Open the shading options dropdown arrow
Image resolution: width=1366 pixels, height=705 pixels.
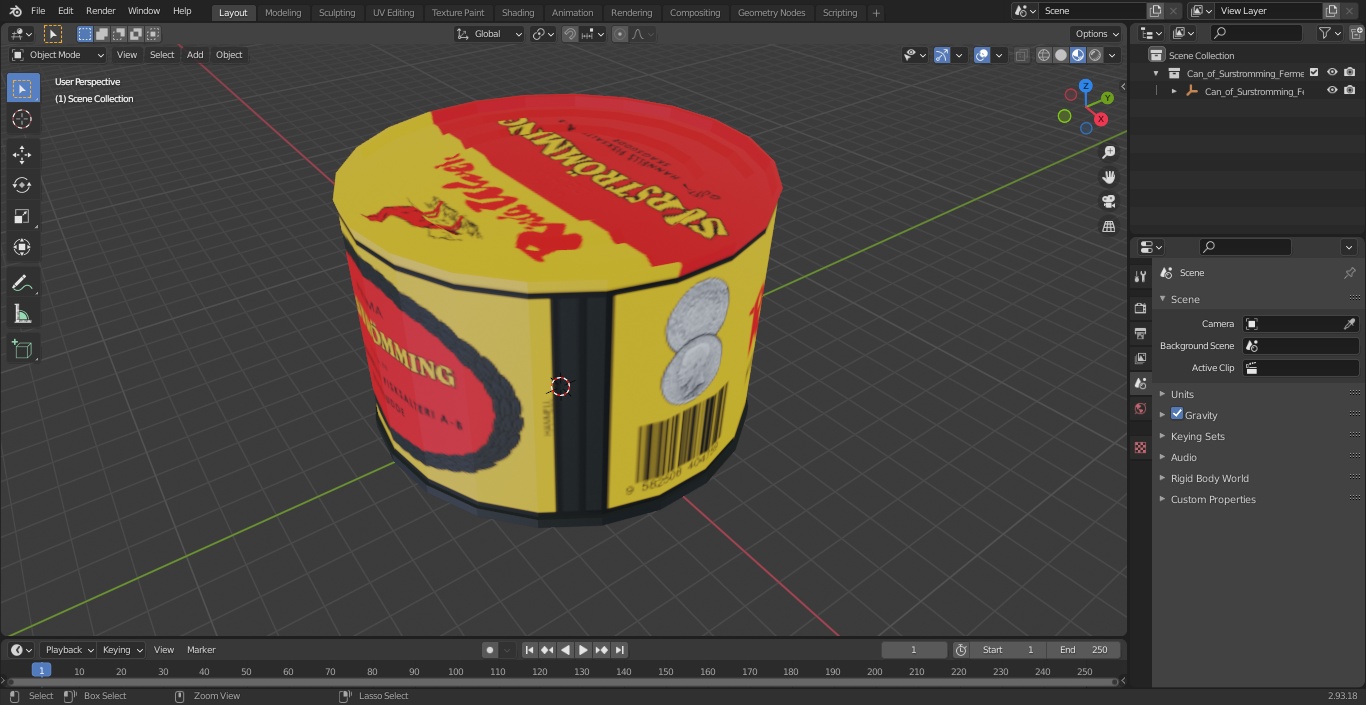tap(1113, 55)
